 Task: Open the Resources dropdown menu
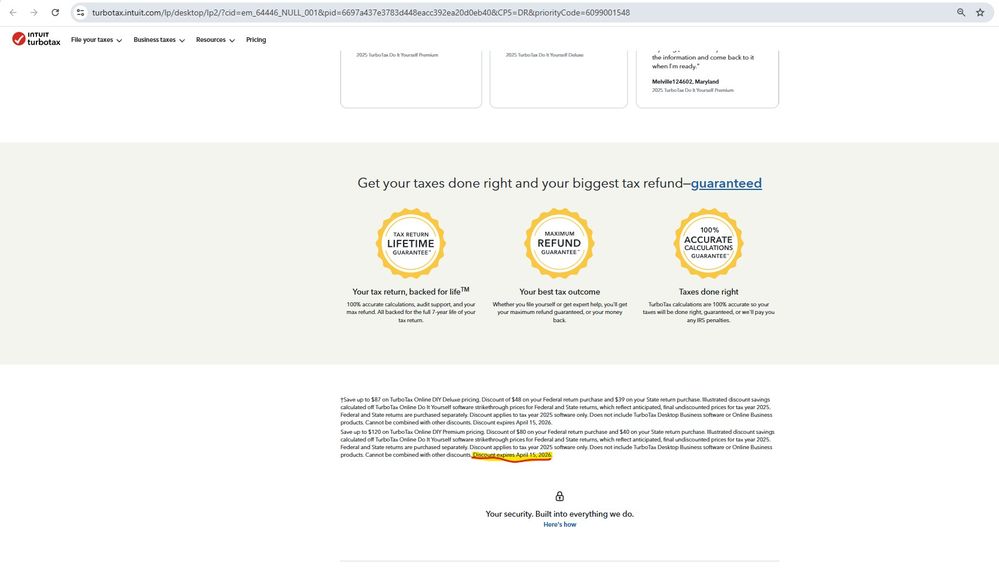[x=215, y=39]
